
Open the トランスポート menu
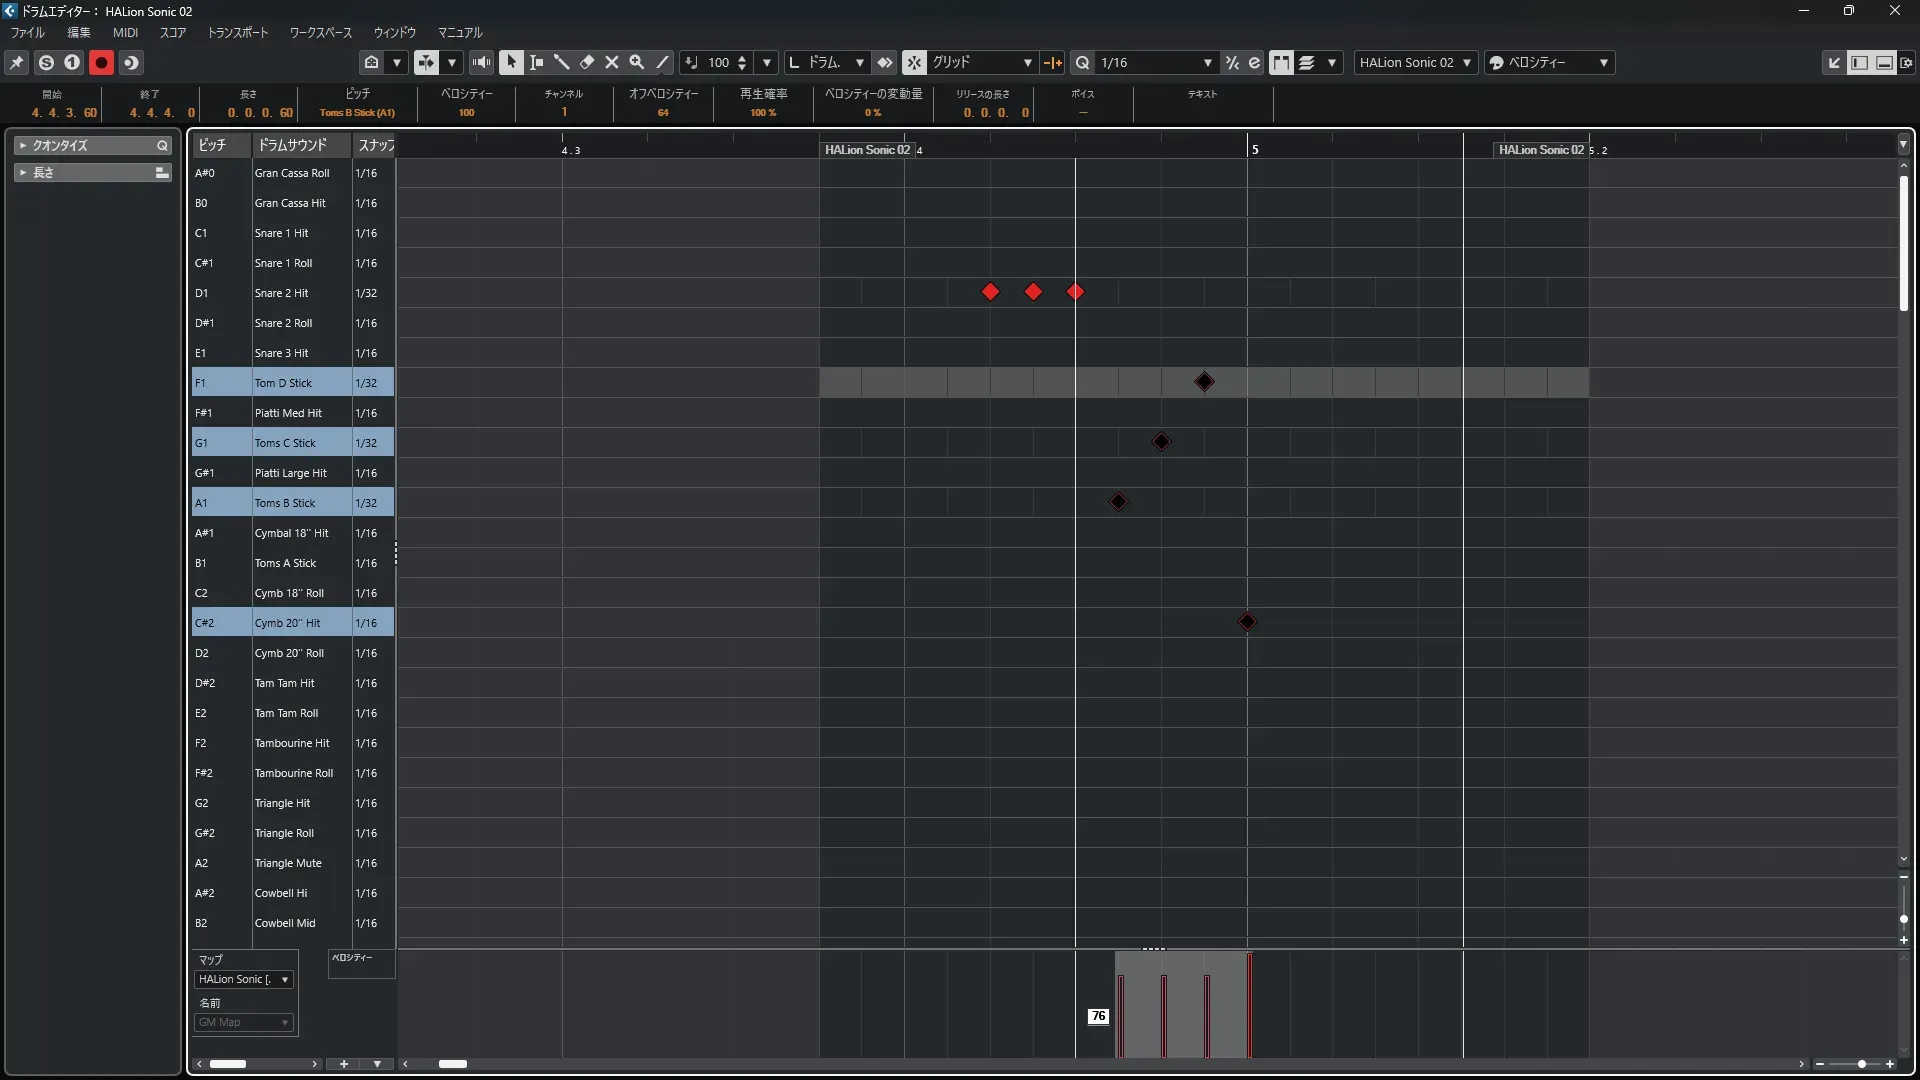pyautogui.click(x=237, y=32)
